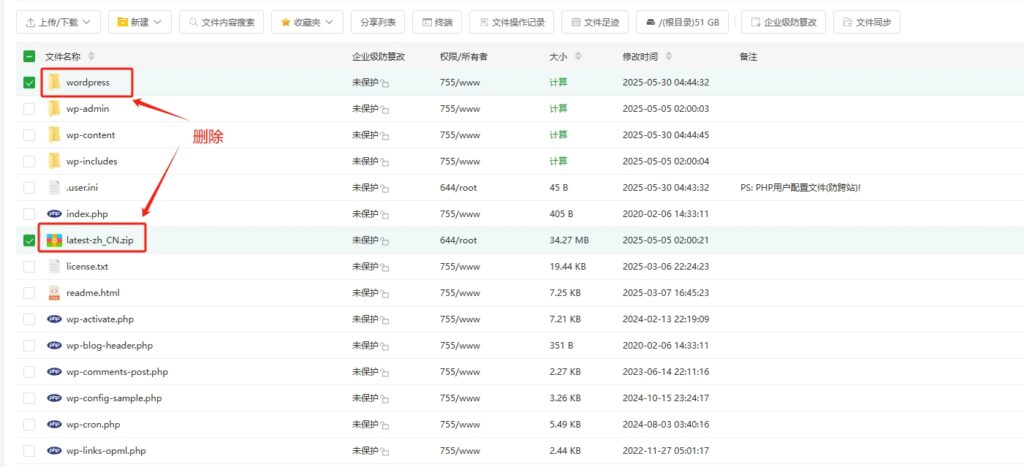The width and height of the screenshot is (1024, 467).
Task: Open the 终端 terminal button
Action: coord(436,21)
